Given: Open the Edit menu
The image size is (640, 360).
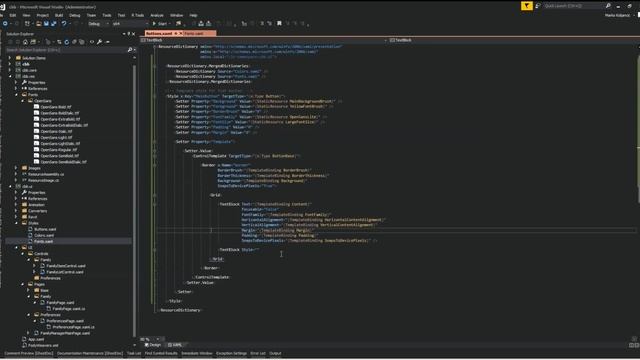Looking at the screenshot, I should click(13, 15).
